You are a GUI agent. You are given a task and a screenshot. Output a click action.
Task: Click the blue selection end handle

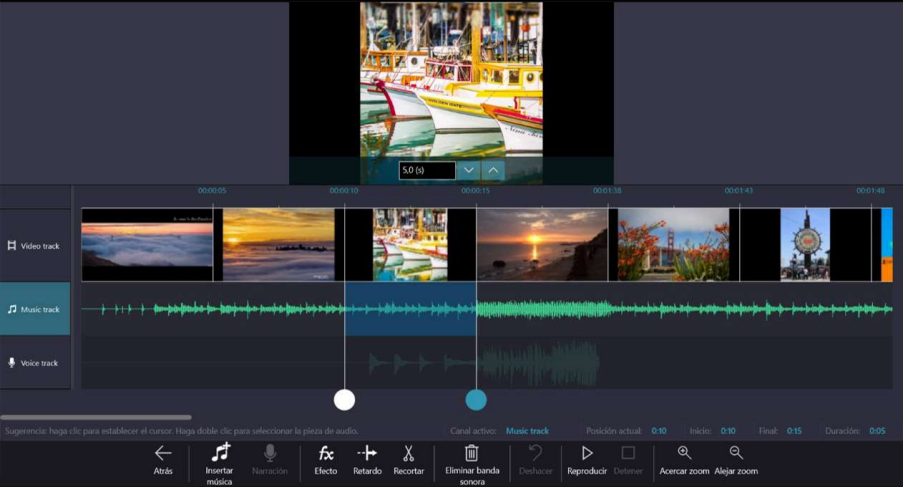476,400
